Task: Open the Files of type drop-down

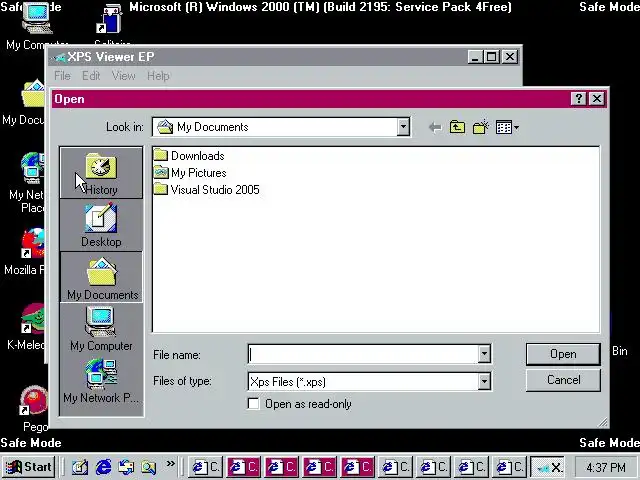Action: (x=484, y=382)
